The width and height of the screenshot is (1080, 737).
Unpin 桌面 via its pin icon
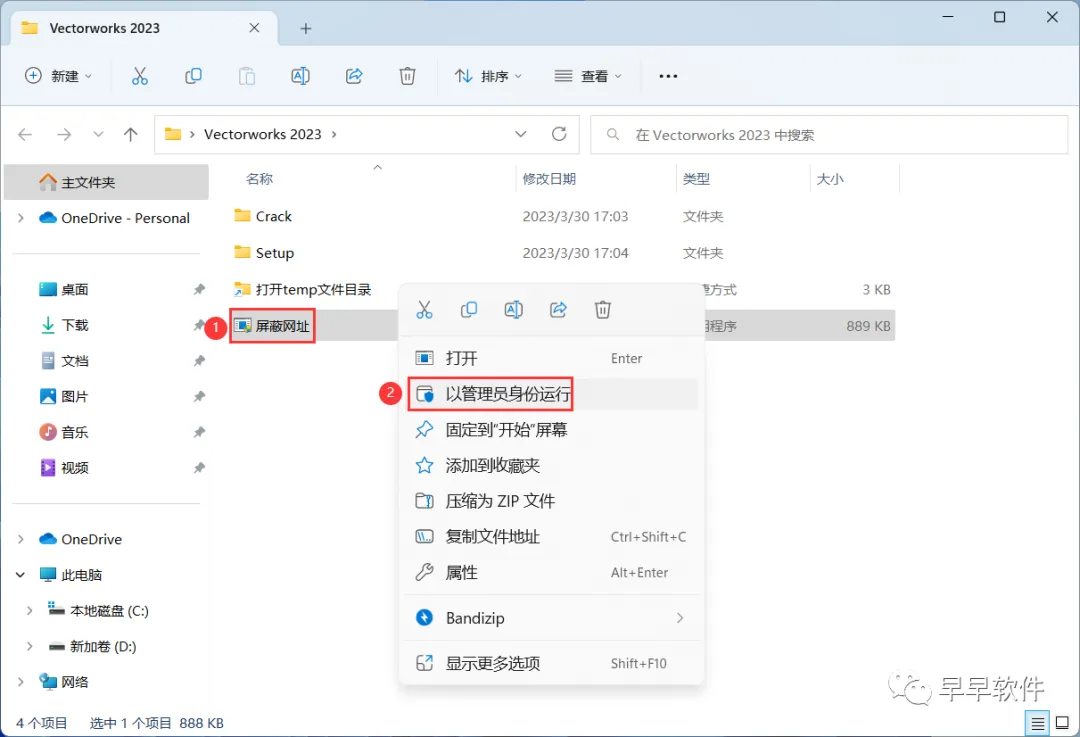point(199,289)
